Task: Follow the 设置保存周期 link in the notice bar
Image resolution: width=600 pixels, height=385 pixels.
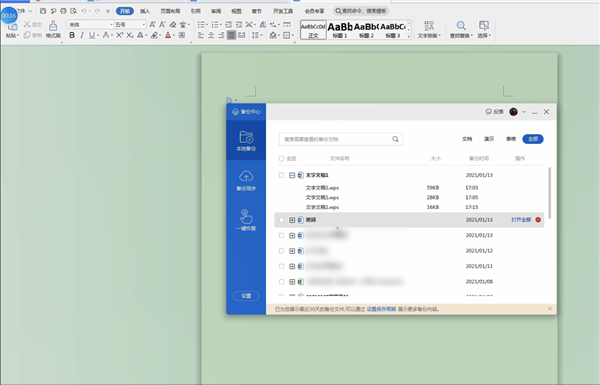Action: 381,309
